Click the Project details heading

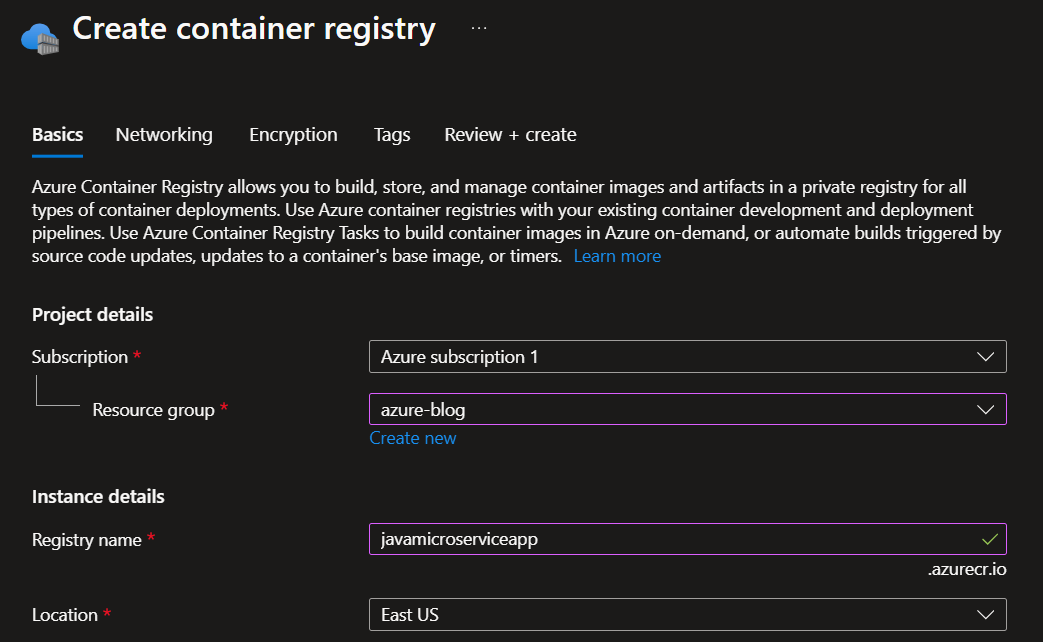92,315
